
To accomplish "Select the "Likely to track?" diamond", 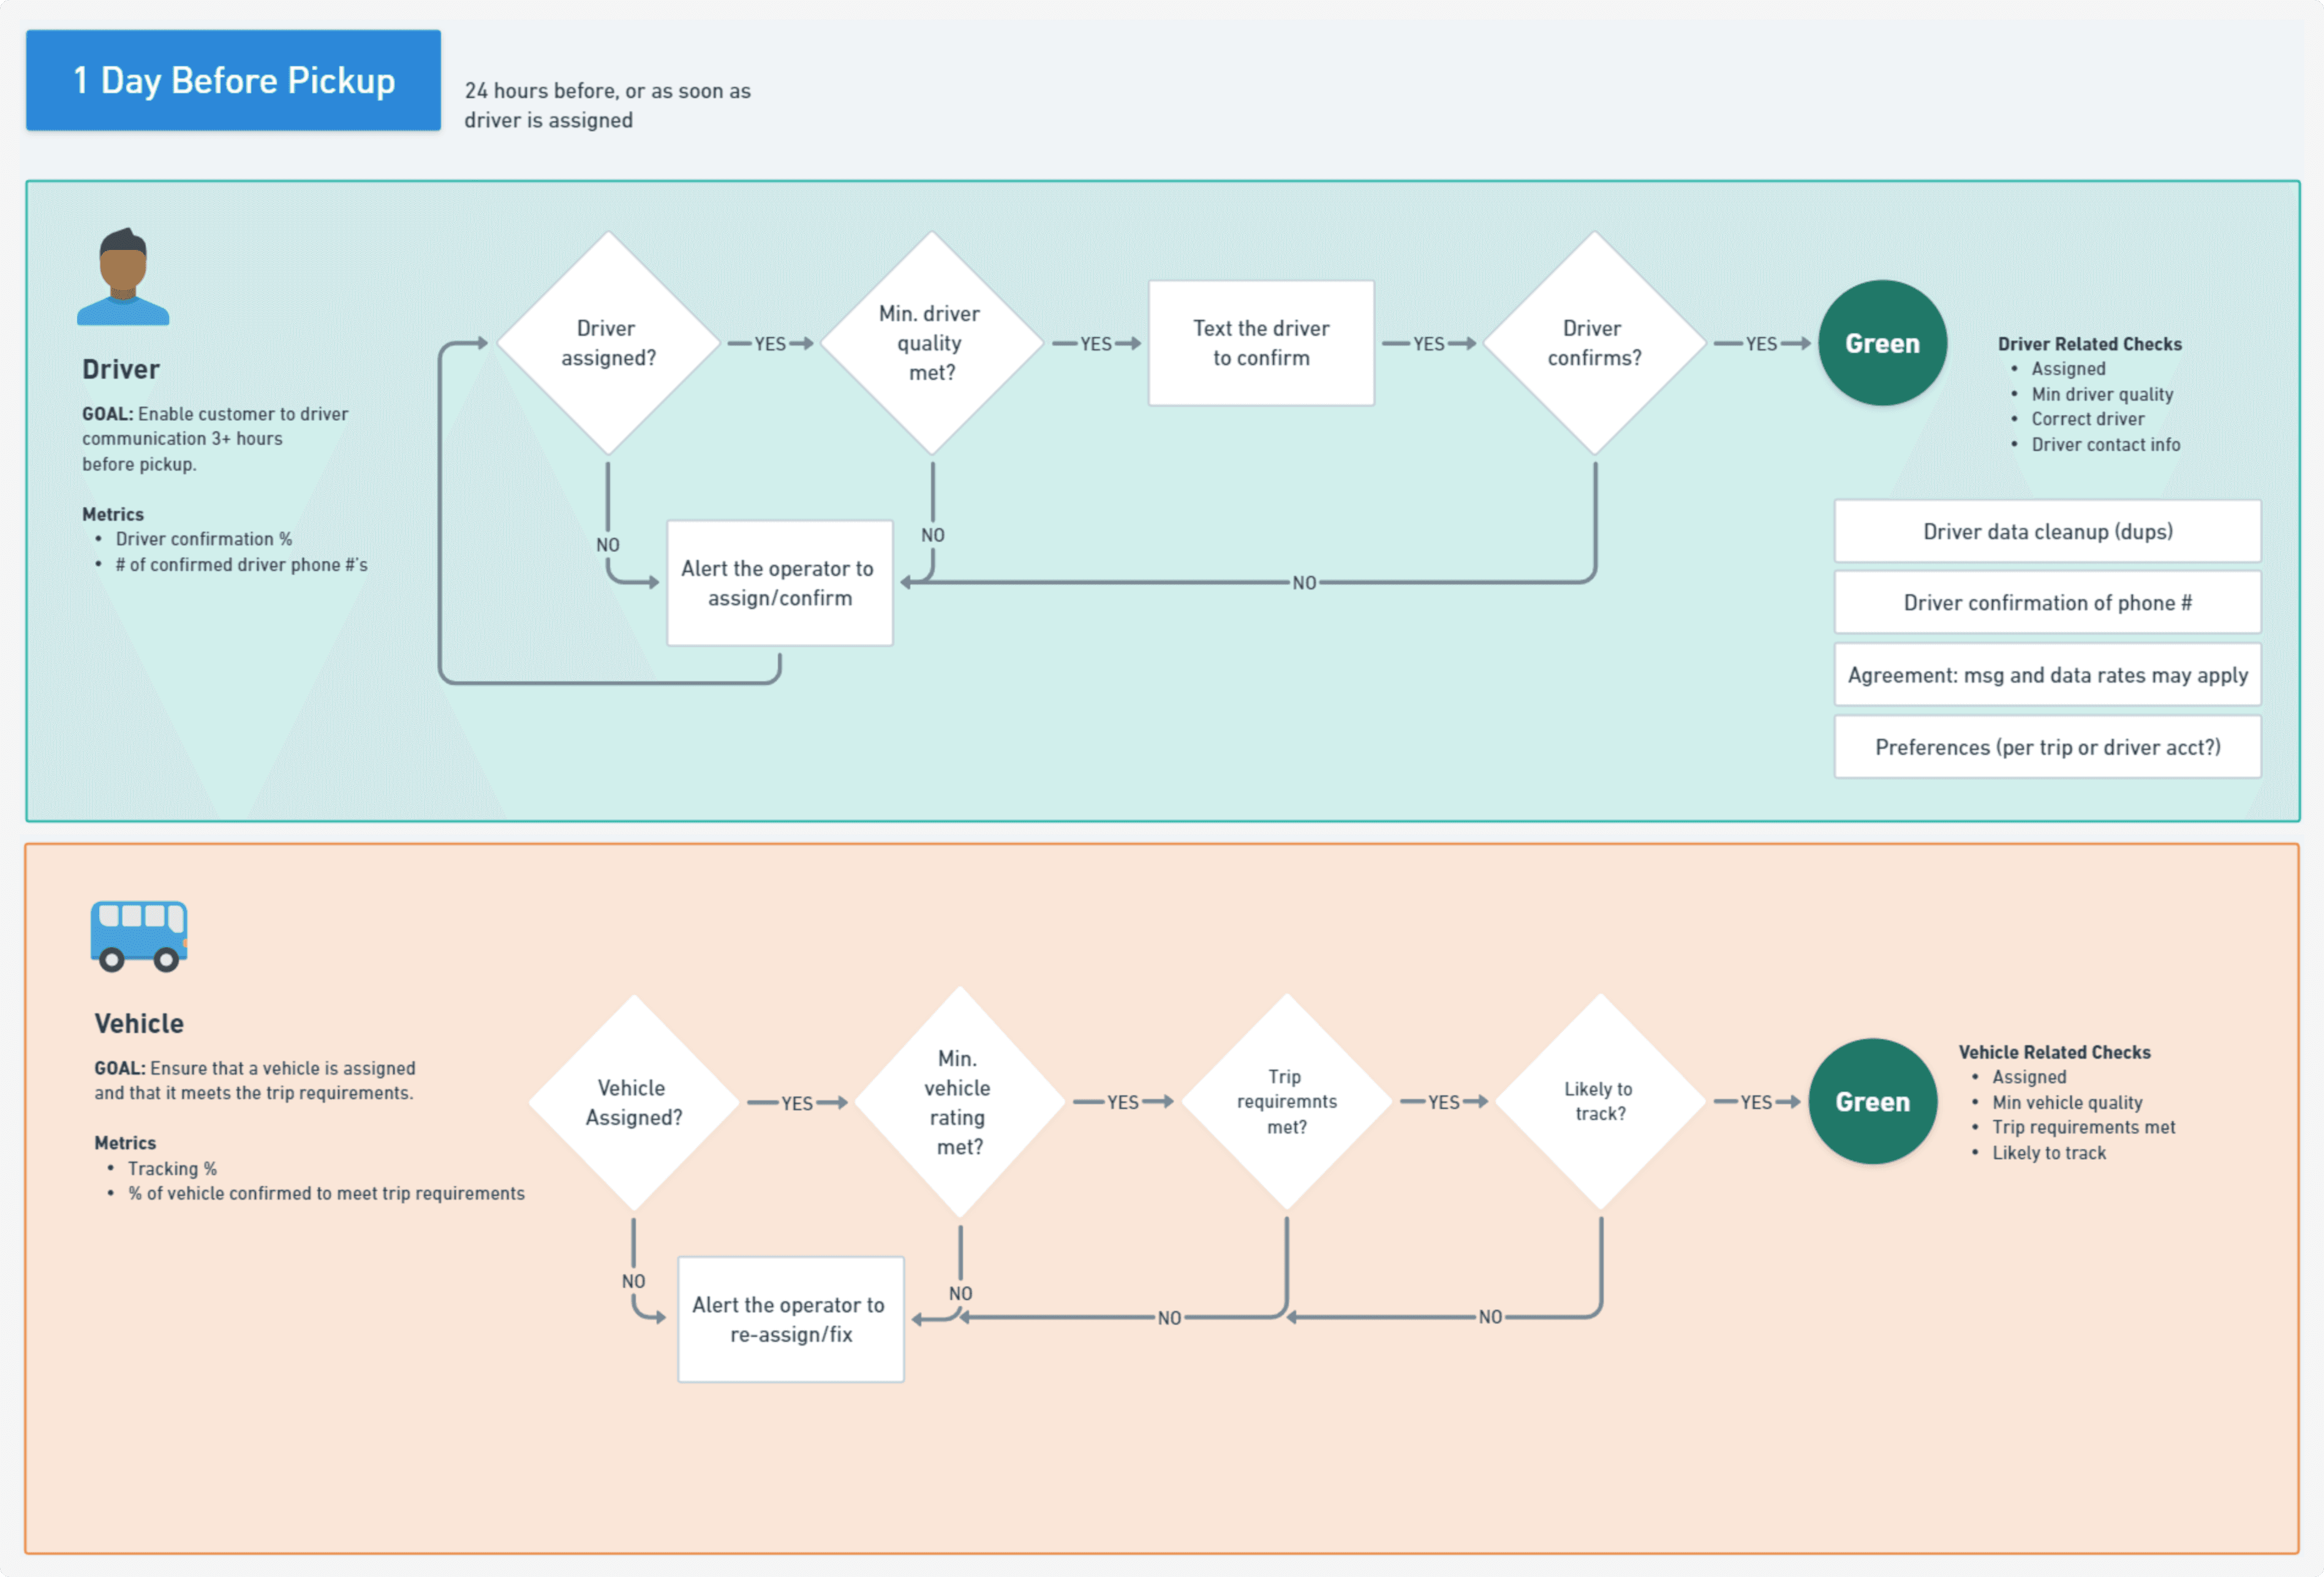I will click(x=1600, y=1102).
